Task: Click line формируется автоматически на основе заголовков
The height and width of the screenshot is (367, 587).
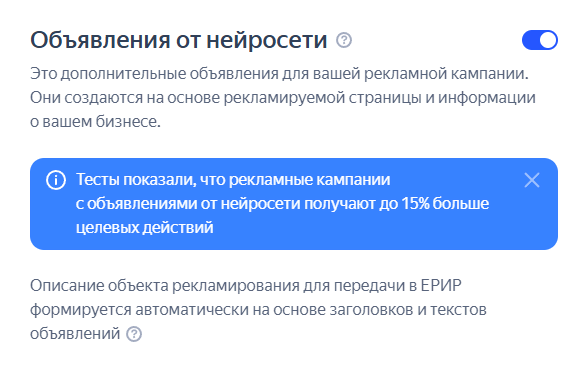Action: [x=258, y=310]
